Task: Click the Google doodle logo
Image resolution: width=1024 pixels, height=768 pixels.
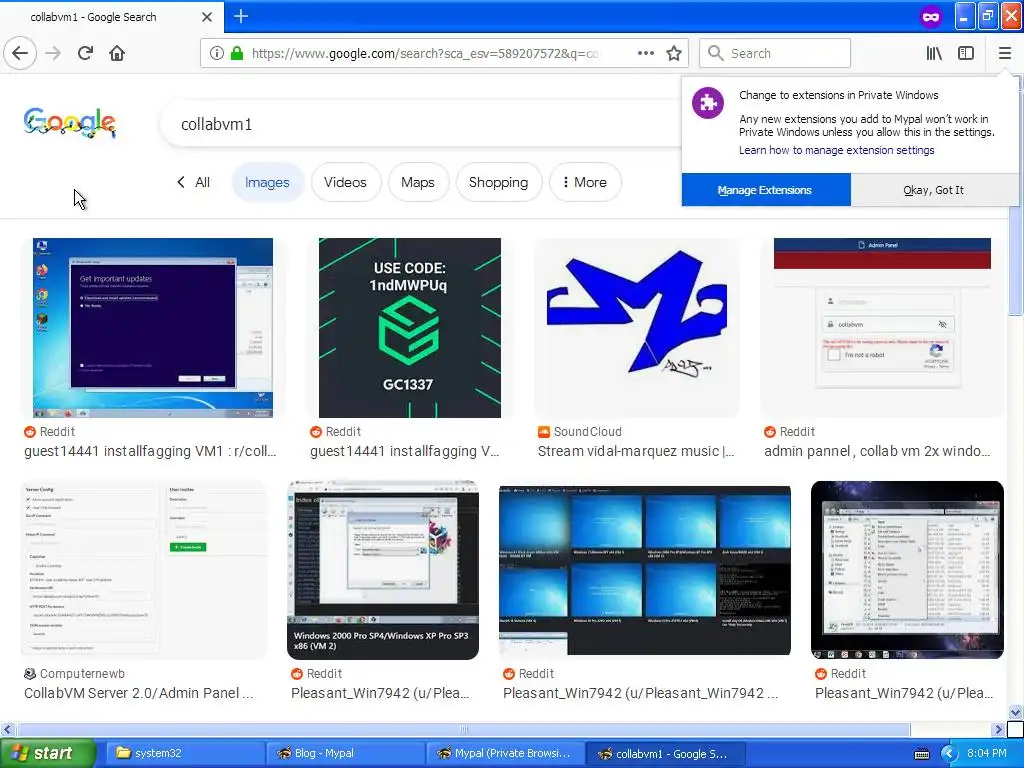Action: pos(70,123)
